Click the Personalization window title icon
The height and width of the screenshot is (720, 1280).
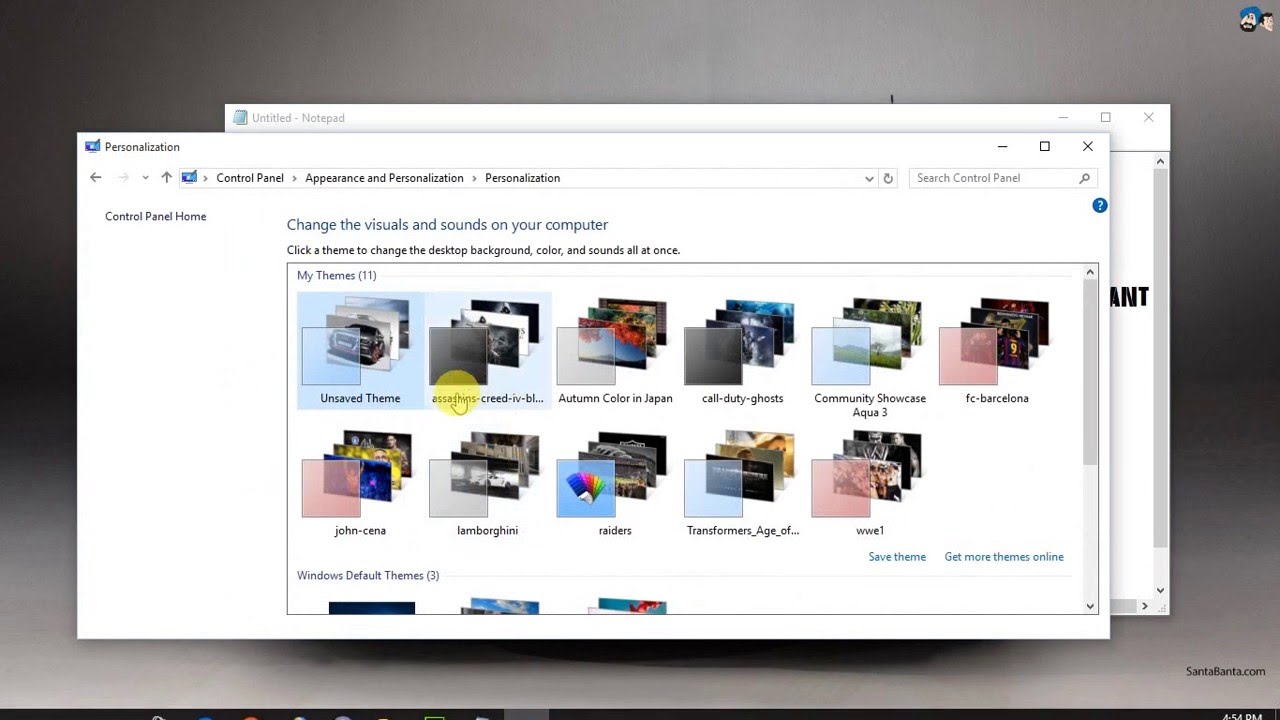[x=93, y=146]
